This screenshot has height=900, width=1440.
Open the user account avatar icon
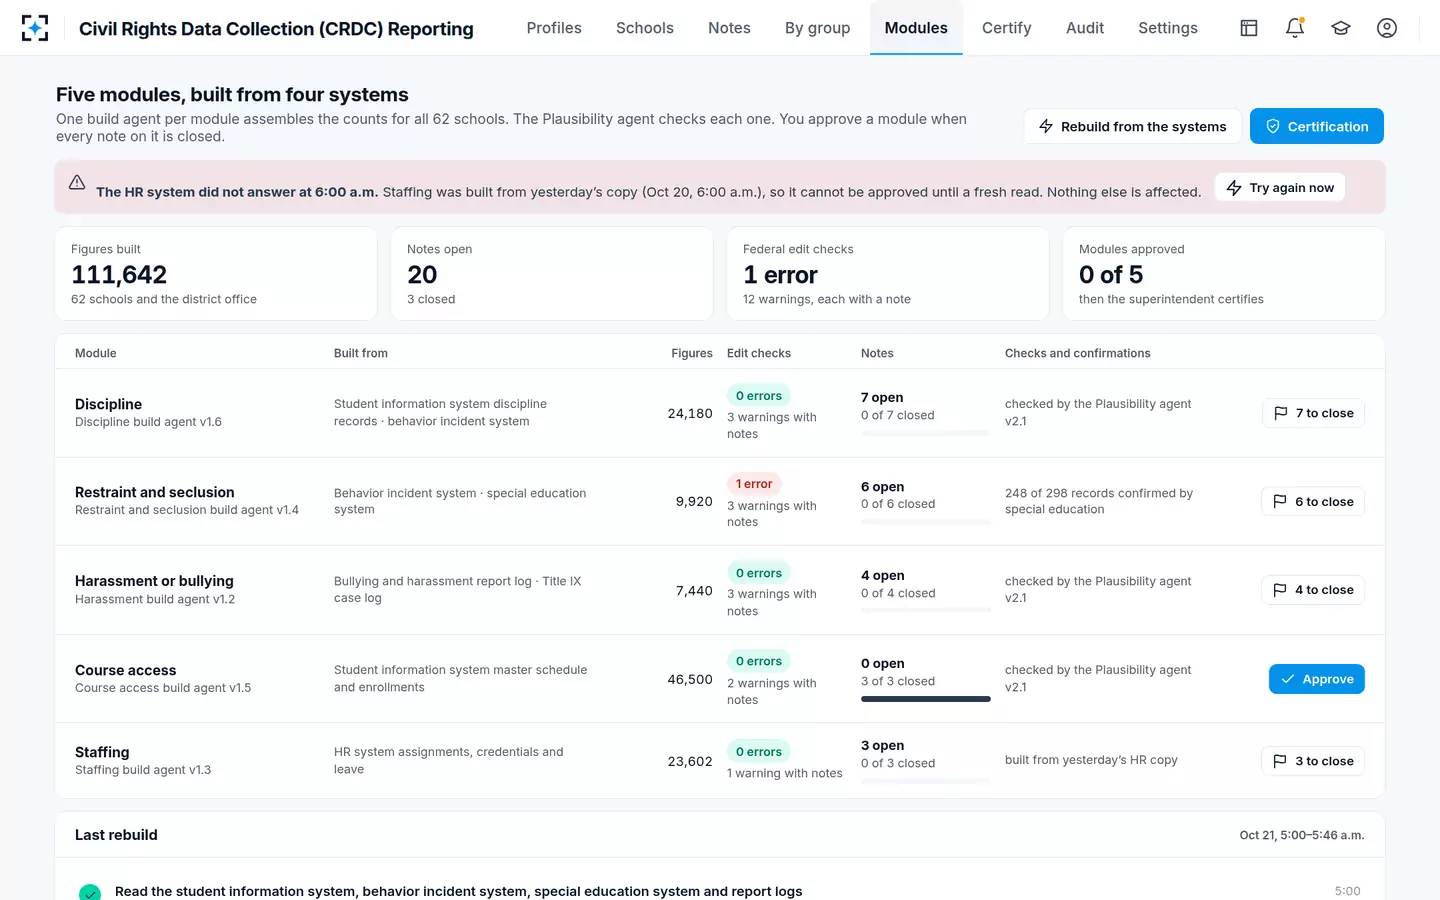pyautogui.click(x=1387, y=28)
